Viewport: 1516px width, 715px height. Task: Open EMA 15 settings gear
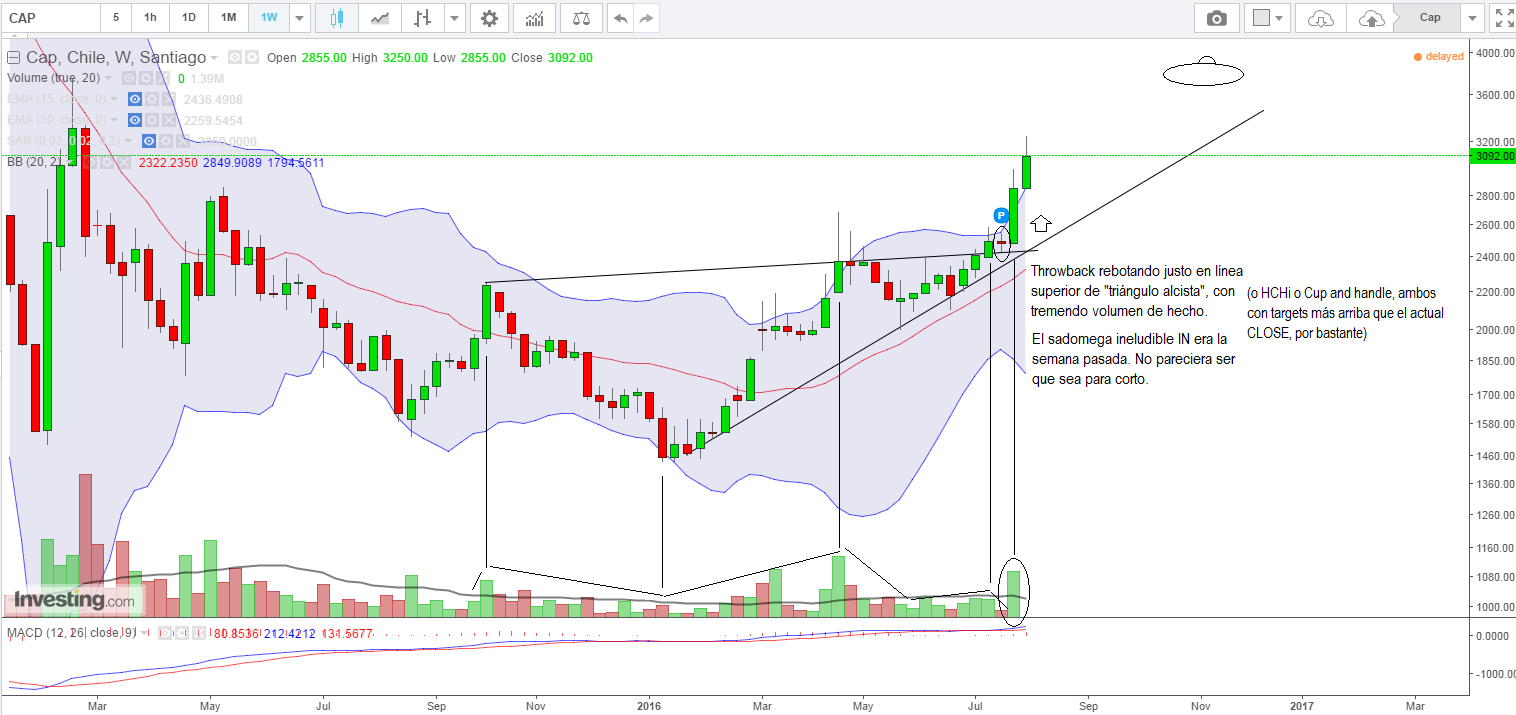tap(151, 99)
